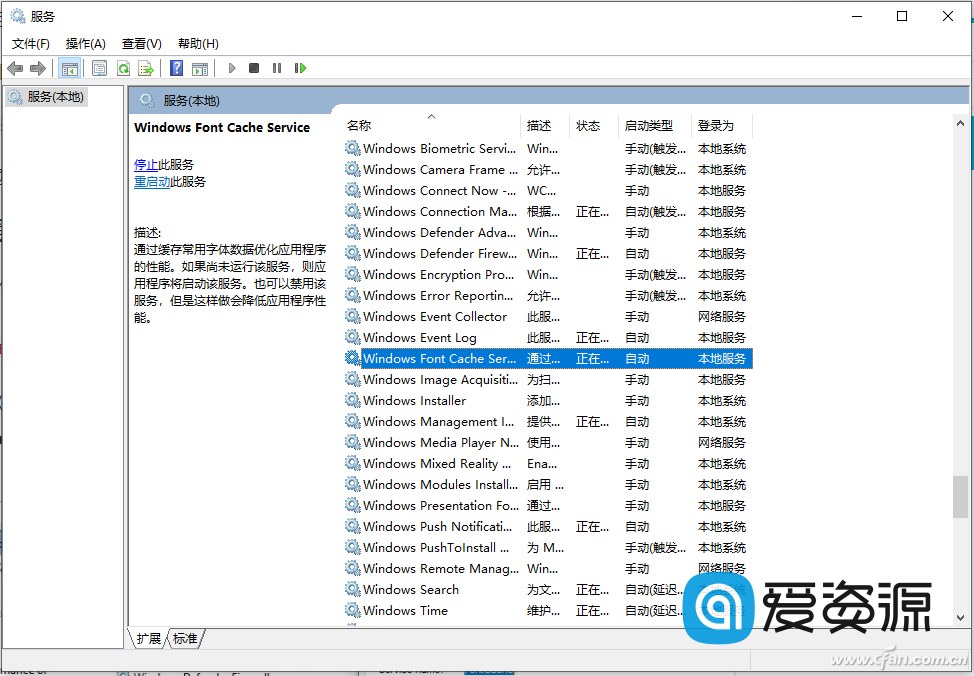Click the restart service toolbar icon
This screenshot has width=974, height=676.
[x=302, y=67]
